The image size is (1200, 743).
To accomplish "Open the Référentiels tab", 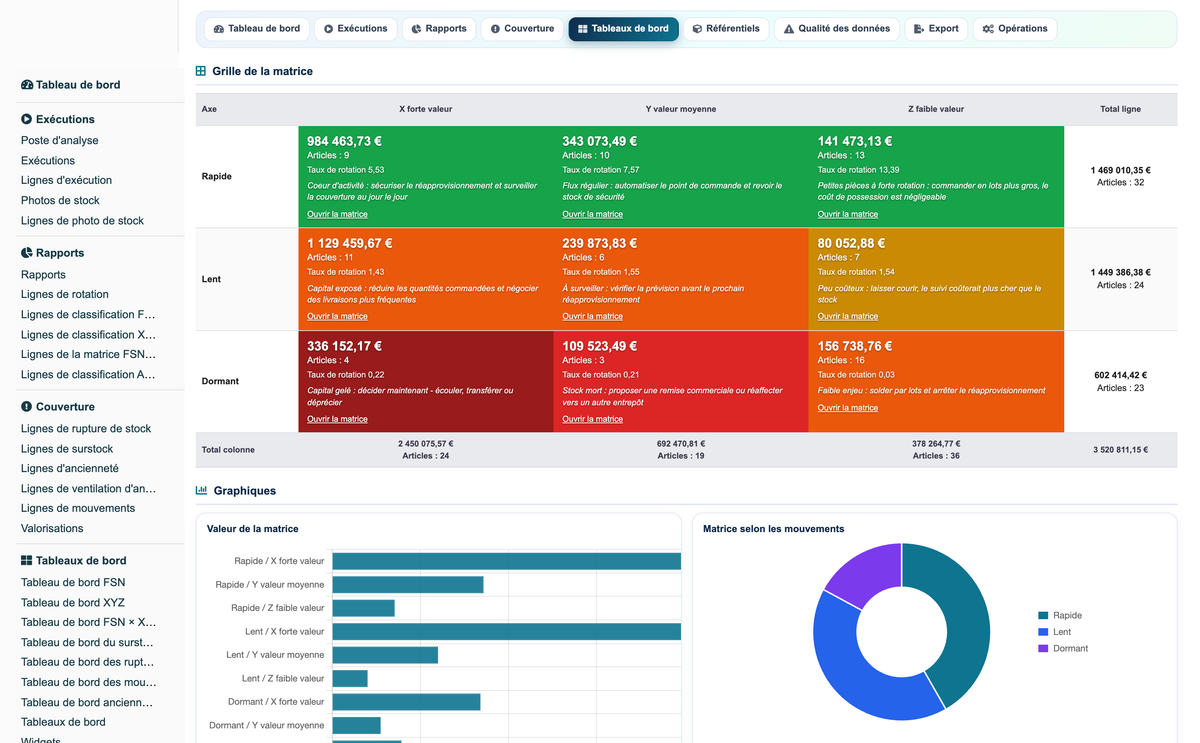I will 726,29.
